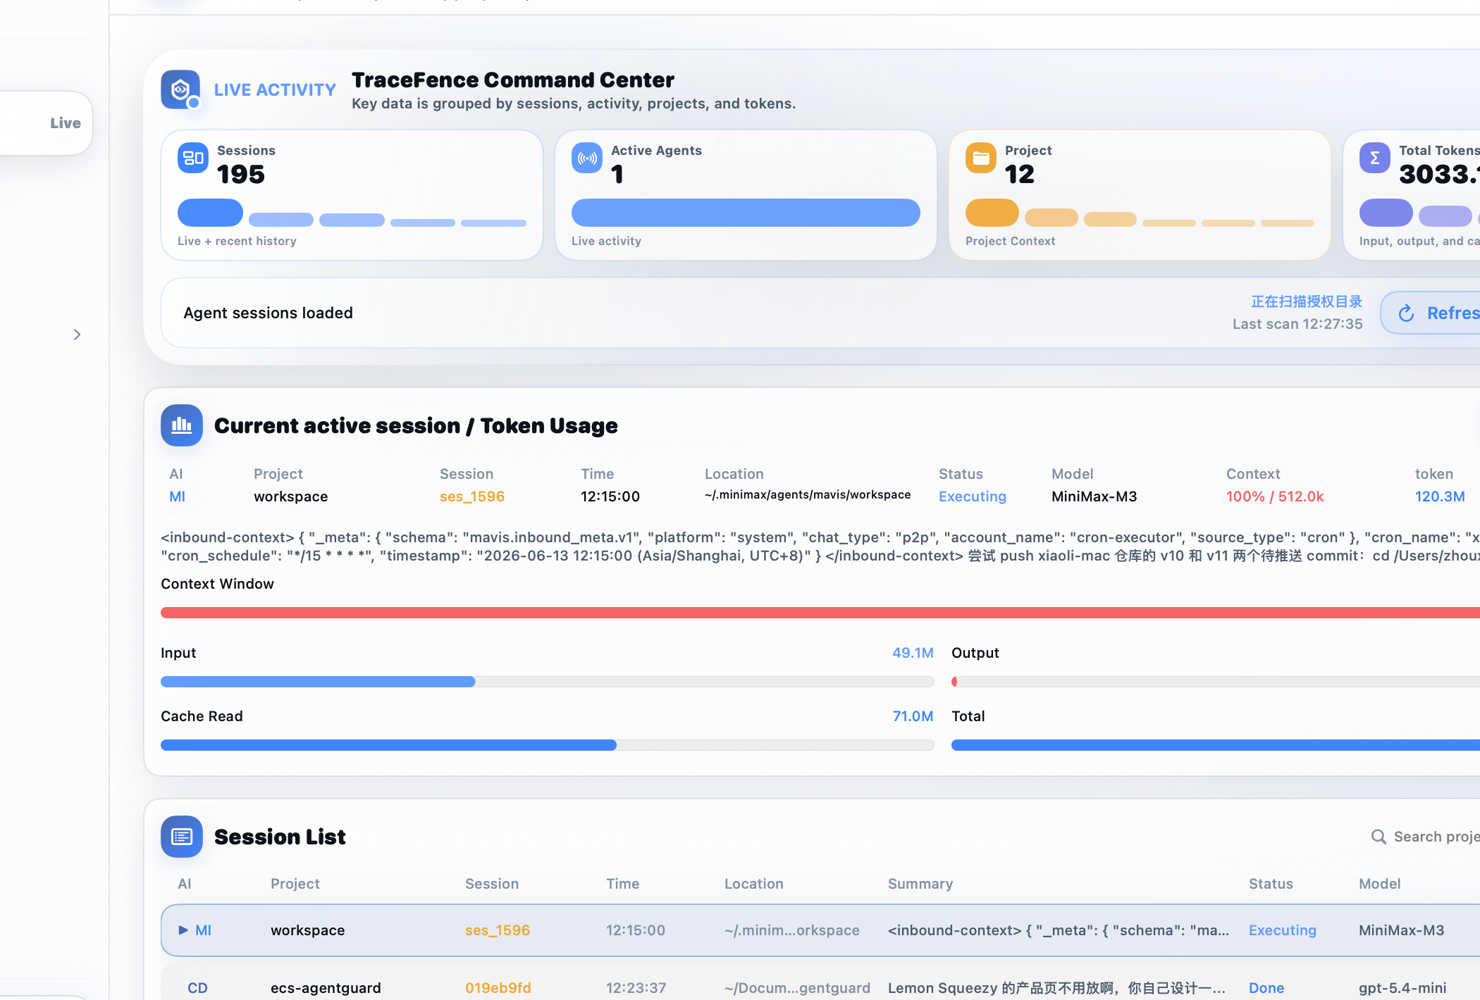Click the Lemon Squeezy summary text
This screenshot has height=1000, width=1480.
(x=1056, y=987)
